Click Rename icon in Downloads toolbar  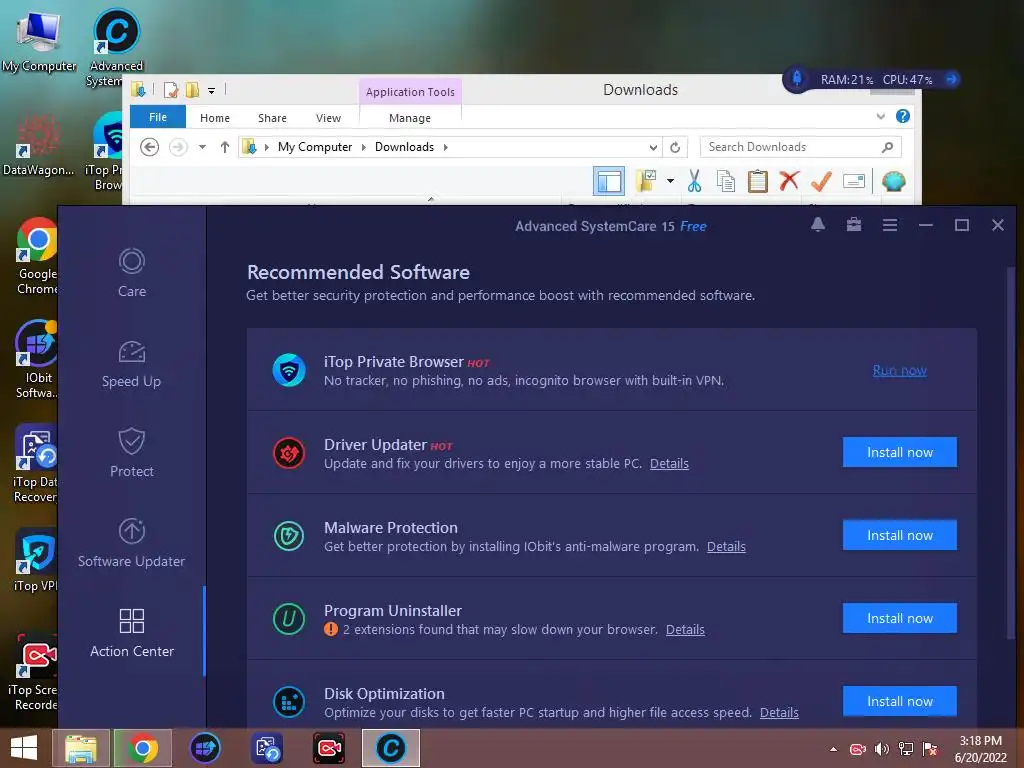854,181
